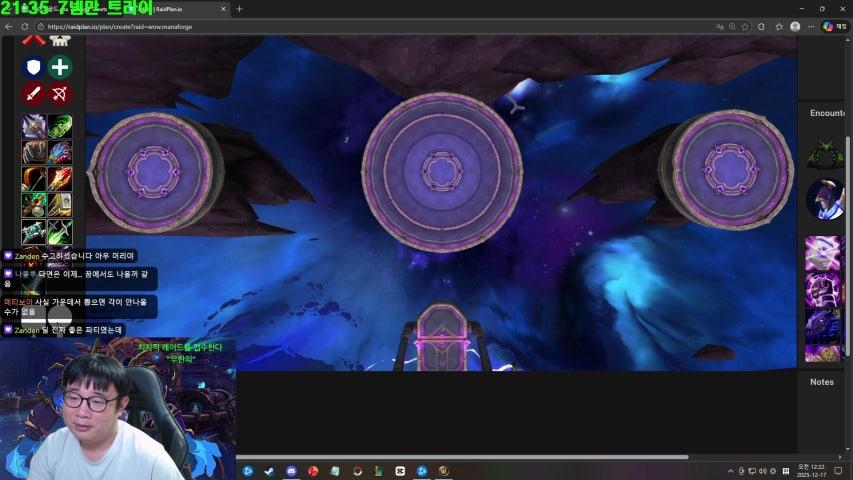Screen dimensions: 853x480
Task: Choose the green crossbow ability icon
Action: point(34,205)
